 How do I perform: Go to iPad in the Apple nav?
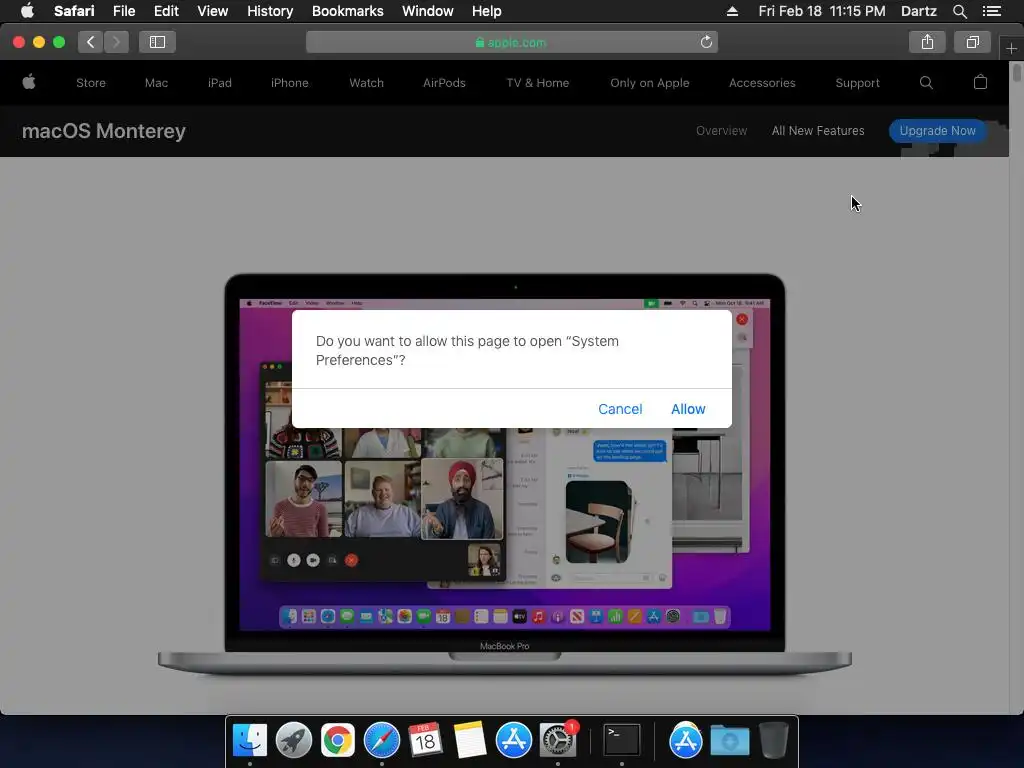pyautogui.click(x=219, y=83)
